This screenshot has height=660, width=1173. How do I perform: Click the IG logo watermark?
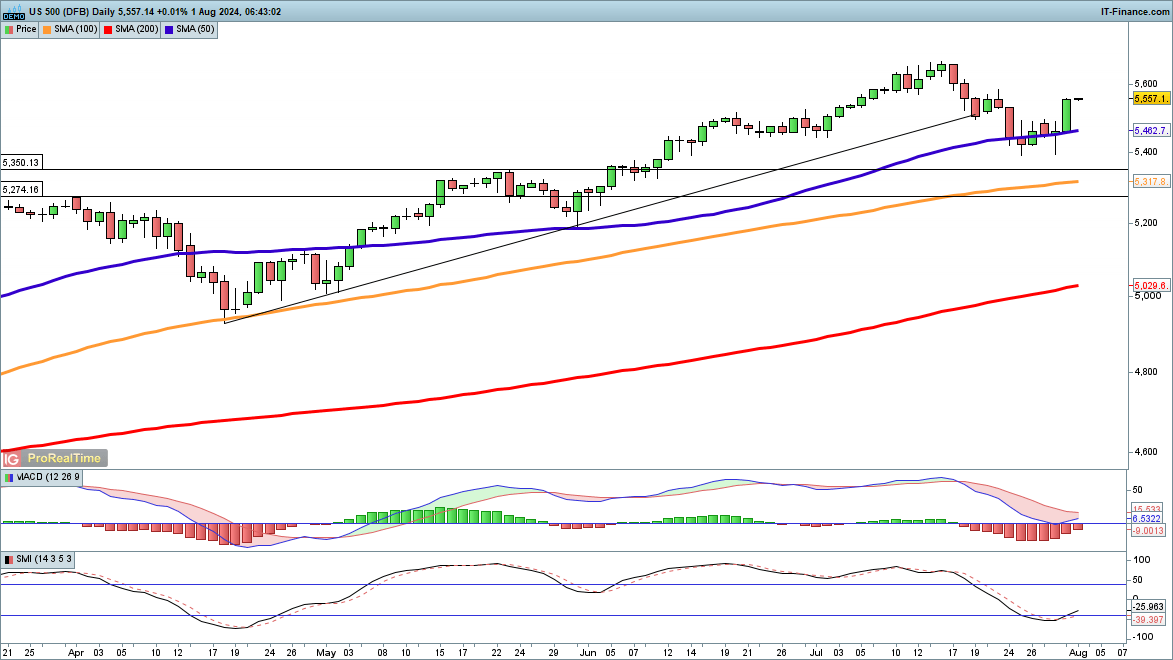tap(12, 458)
